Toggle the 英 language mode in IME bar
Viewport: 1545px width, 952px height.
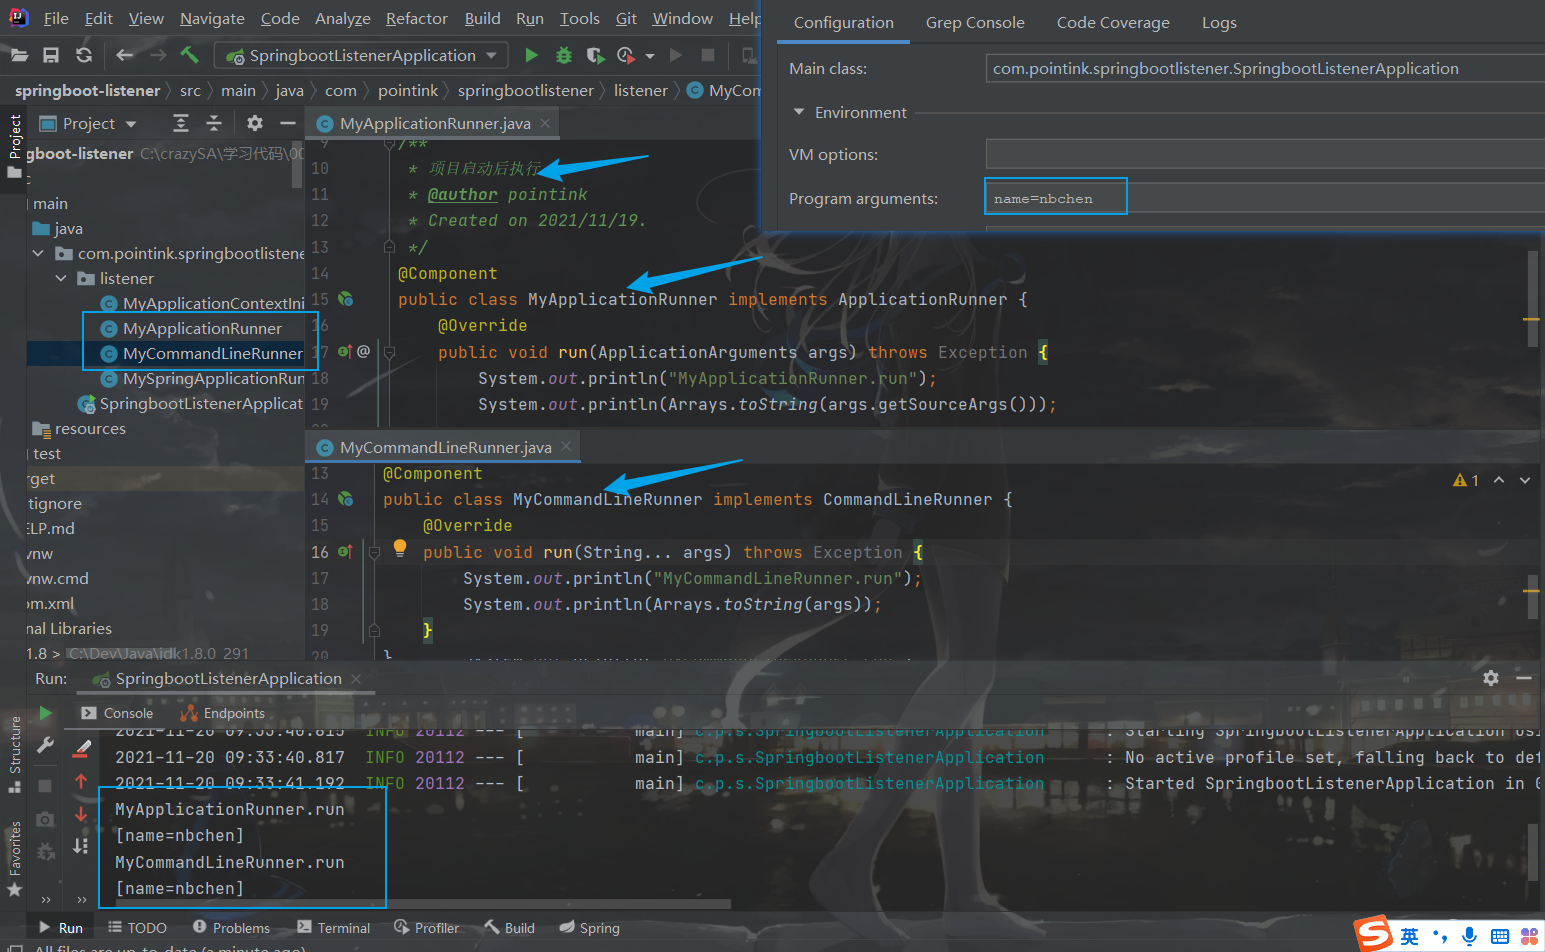pos(1409,936)
